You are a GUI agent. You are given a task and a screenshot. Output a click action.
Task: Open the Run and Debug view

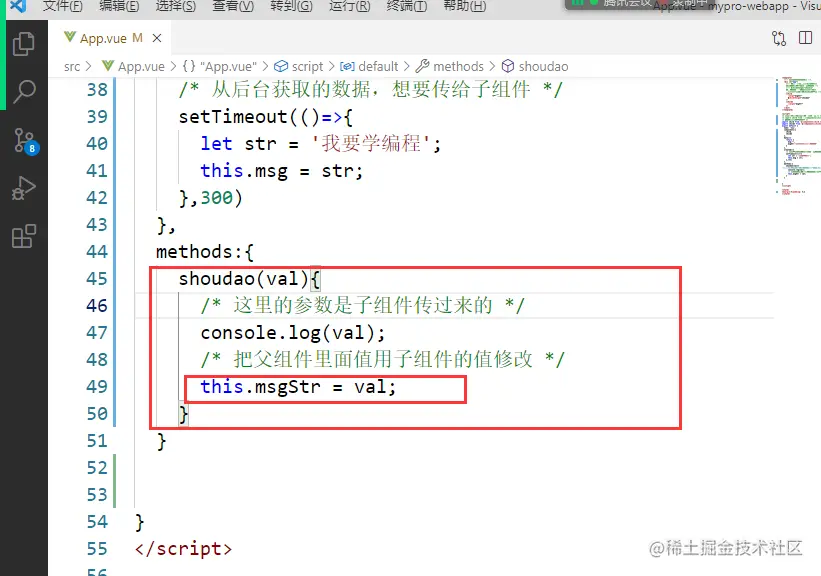point(24,188)
